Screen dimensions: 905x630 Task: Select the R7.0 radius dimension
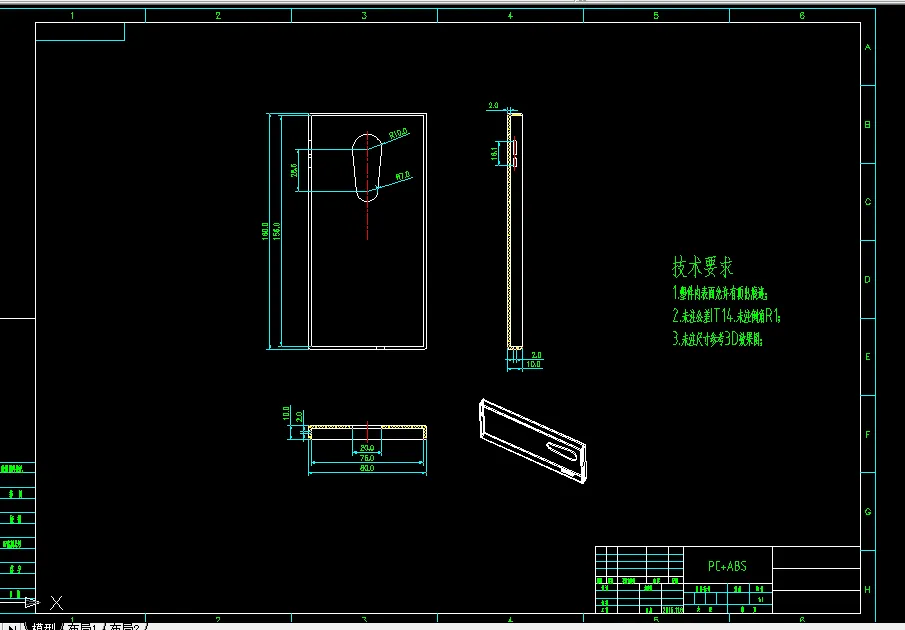point(403,175)
